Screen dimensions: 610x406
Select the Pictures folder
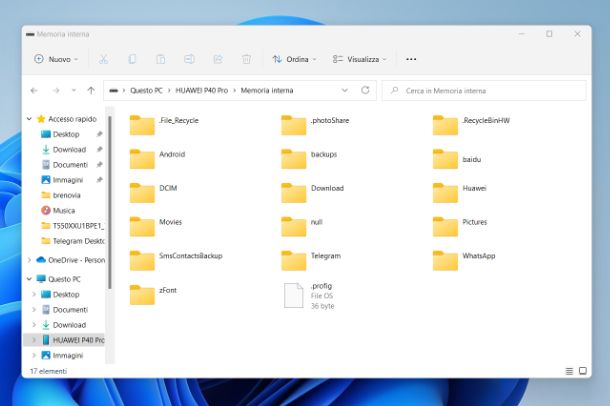click(460, 226)
